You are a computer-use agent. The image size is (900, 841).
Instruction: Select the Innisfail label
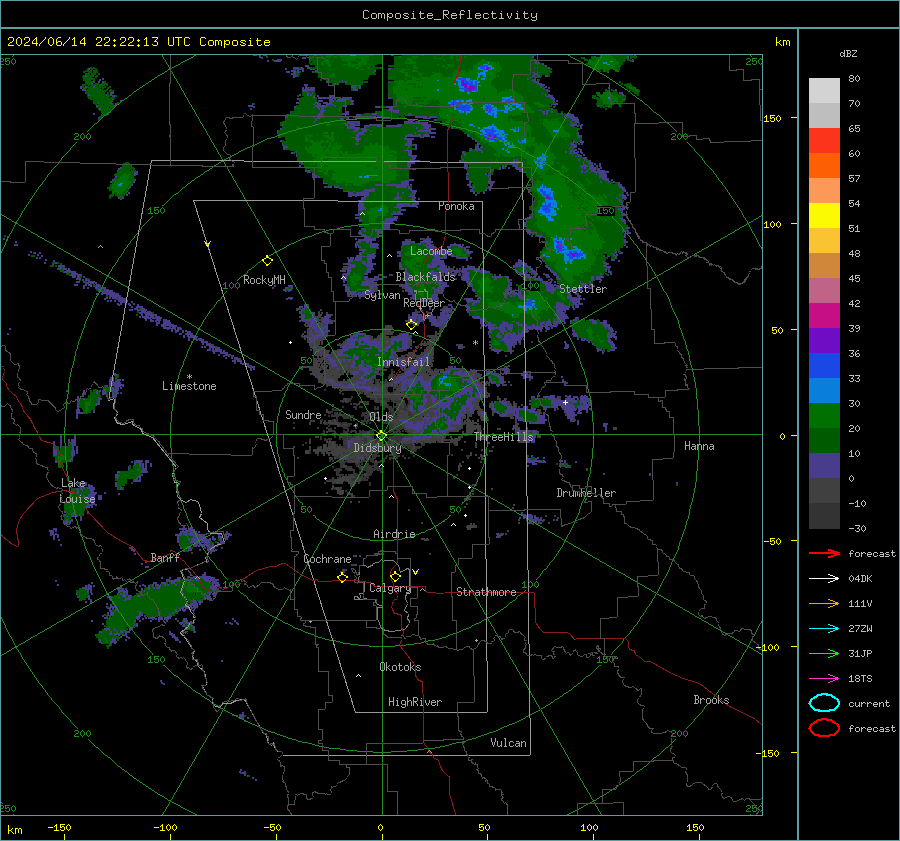[404, 362]
